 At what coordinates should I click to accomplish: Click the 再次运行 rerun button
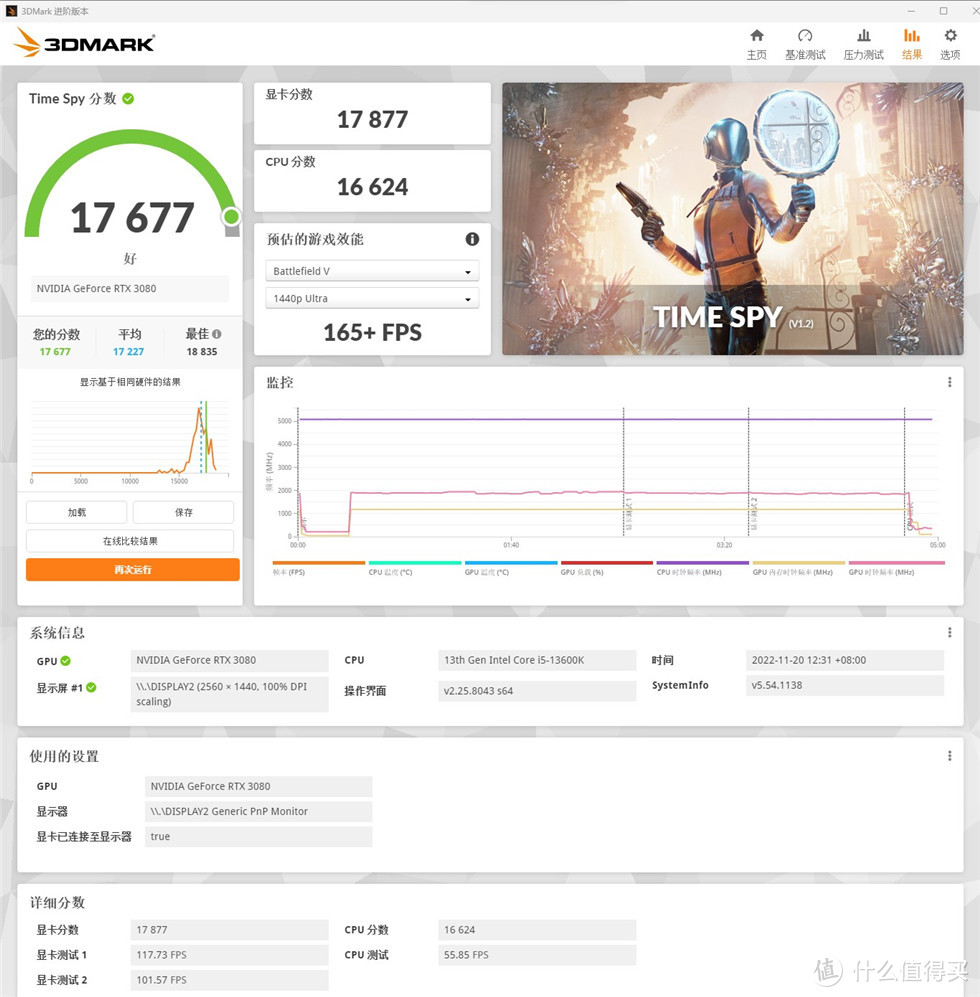point(130,569)
